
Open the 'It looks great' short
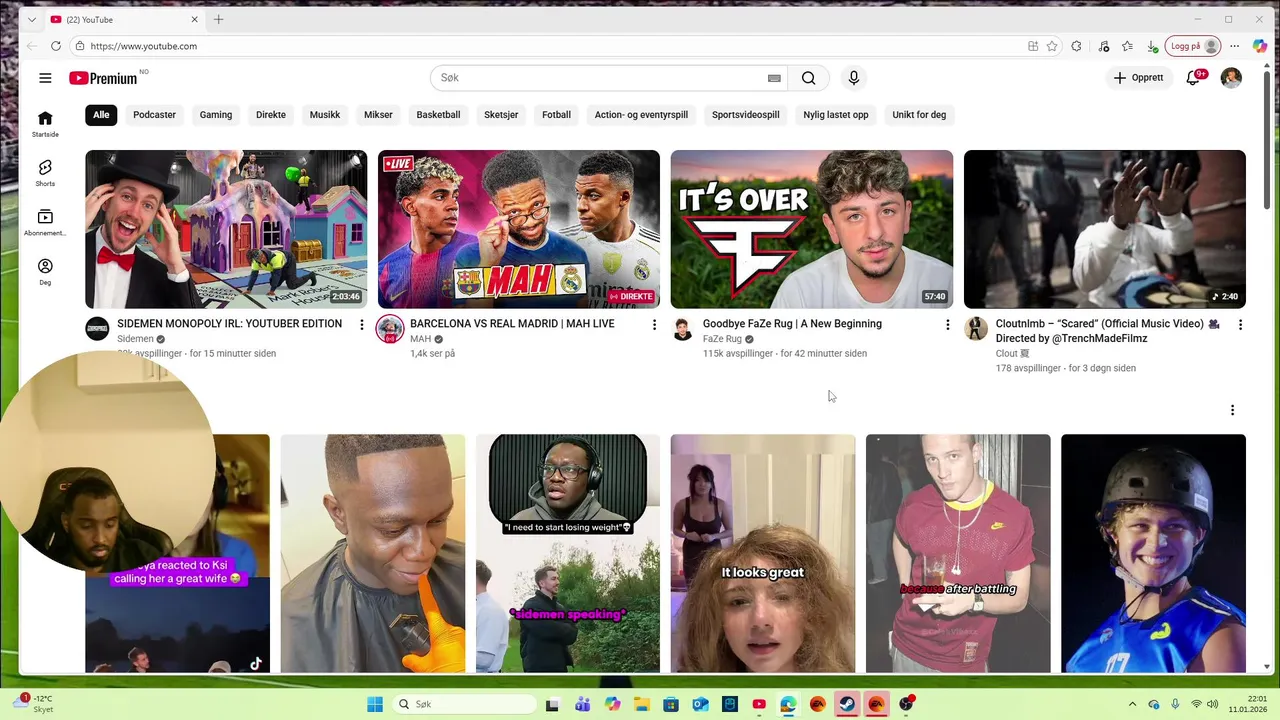763,553
